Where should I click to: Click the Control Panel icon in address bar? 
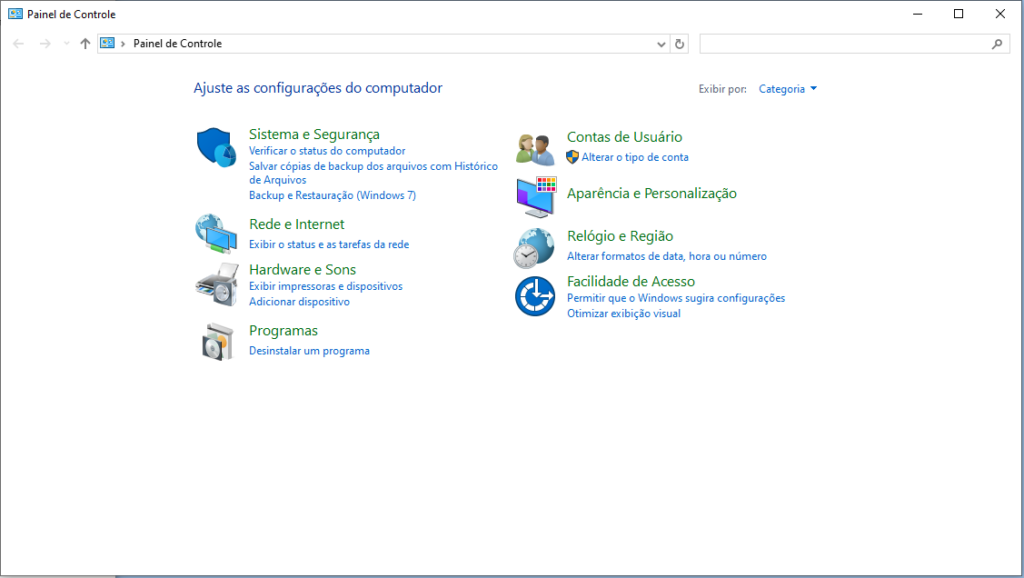coord(107,43)
